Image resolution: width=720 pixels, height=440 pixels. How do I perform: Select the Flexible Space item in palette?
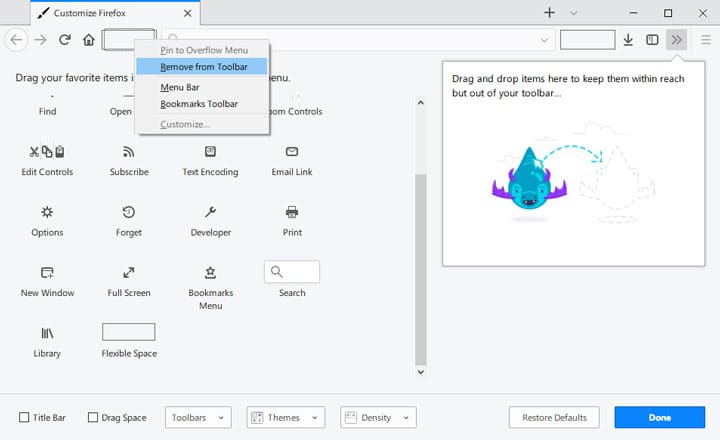click(129, 340)
